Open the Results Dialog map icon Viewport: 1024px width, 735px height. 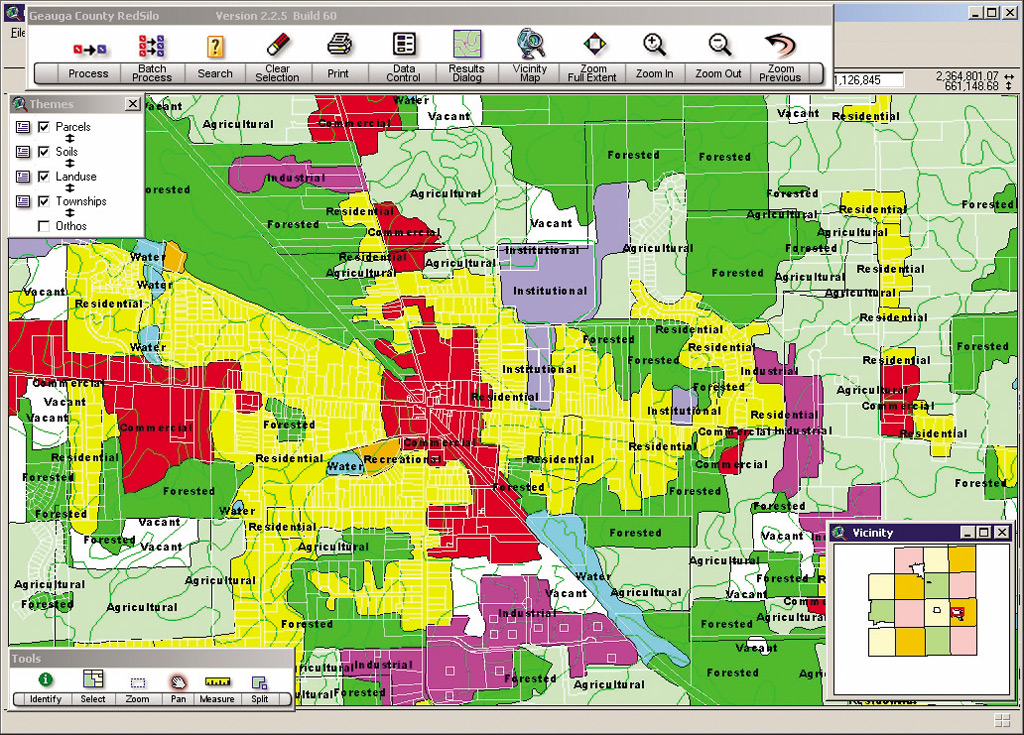(x=467, y=44)
